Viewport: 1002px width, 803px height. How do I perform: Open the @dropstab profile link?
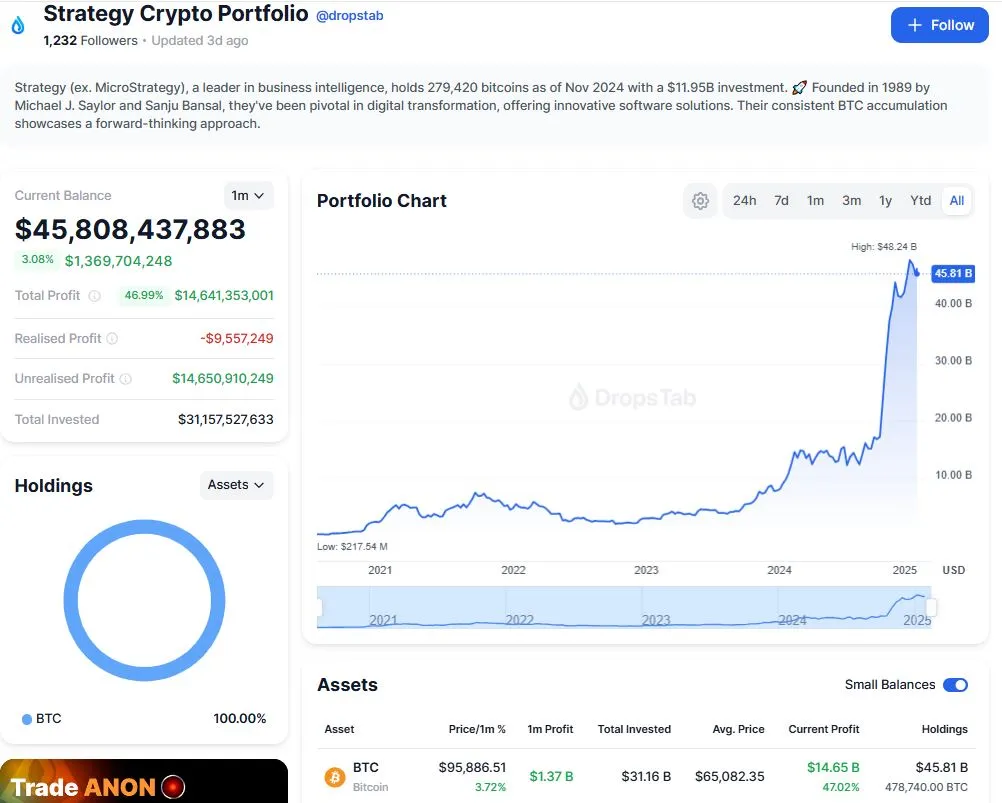[350, 15]
